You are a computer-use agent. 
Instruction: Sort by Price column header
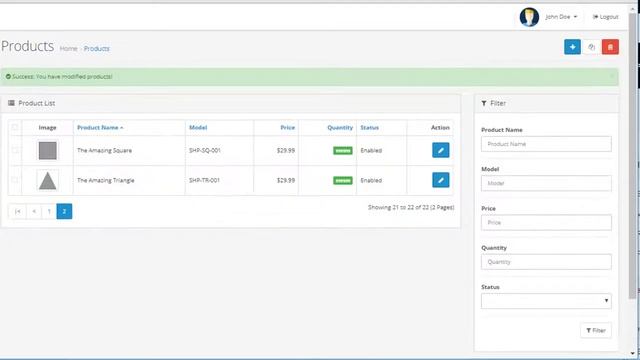point(287,127)
